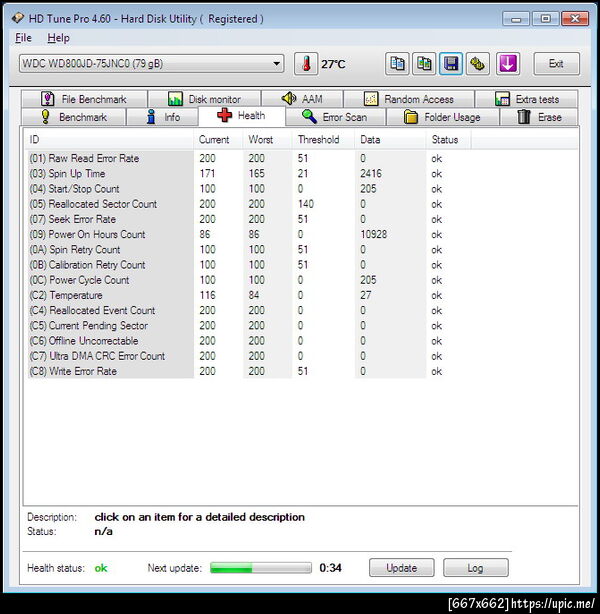Select the Reallocated Sector Count row

click(x=249, y=204)
